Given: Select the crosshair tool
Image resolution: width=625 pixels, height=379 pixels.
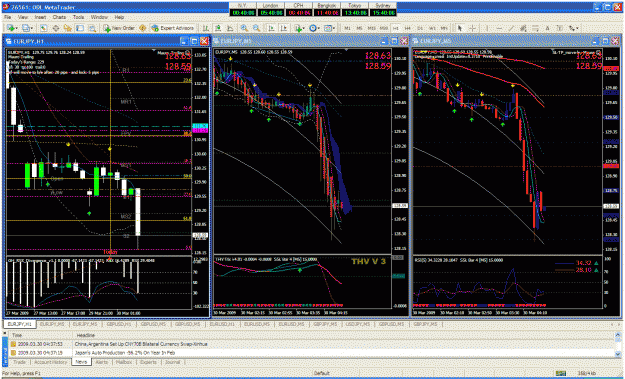Looking at the screenshot, I should point(472,28).
